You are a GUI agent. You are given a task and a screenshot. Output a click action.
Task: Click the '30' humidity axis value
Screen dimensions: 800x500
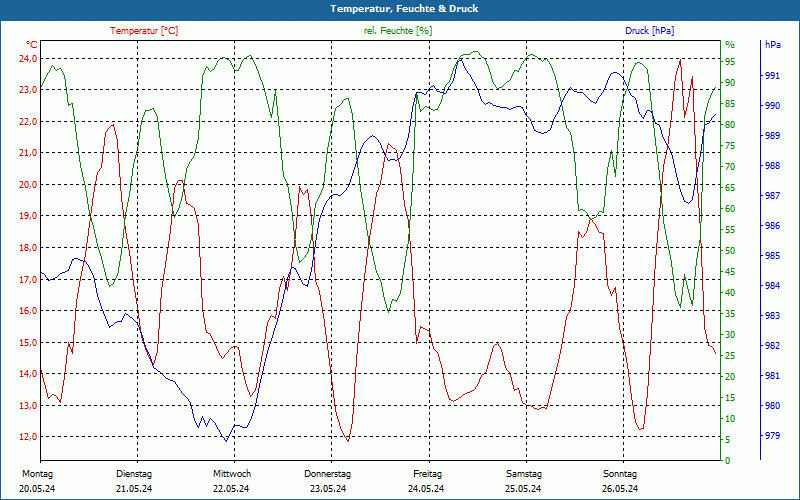[x=731, y=335]
